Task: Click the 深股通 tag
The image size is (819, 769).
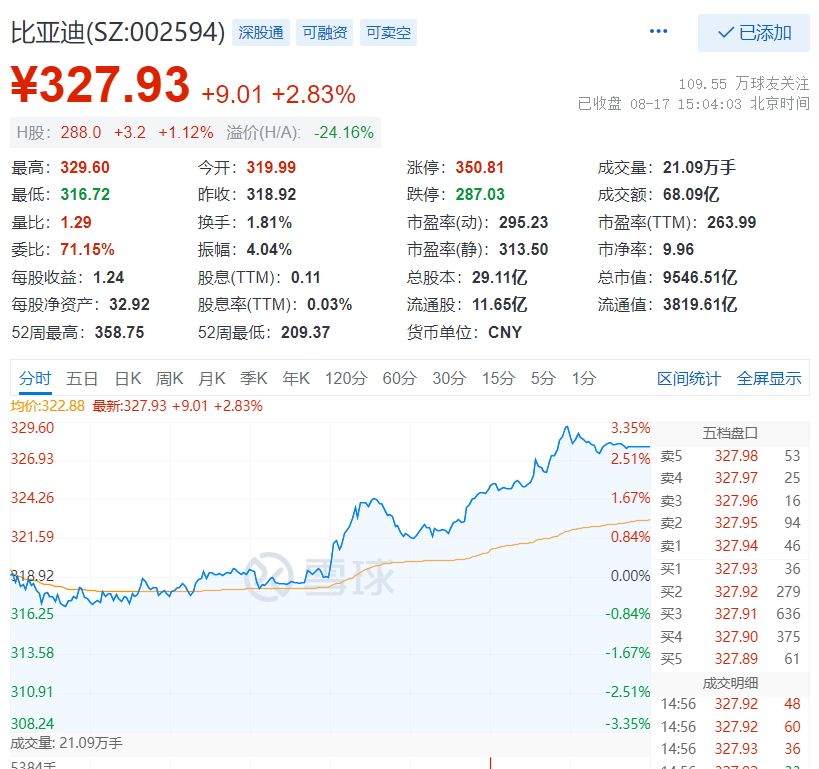Action: (x=261, y=33)
